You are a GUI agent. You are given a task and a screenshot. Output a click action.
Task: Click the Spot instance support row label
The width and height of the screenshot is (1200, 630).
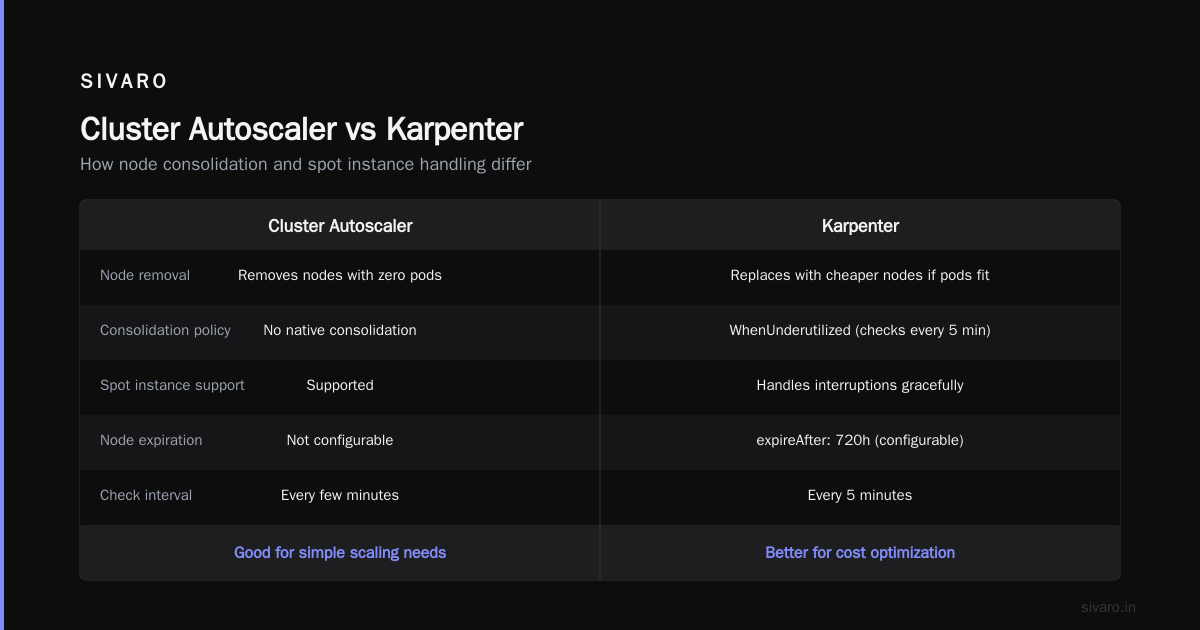pyautogui.click(x=172, y=385)
